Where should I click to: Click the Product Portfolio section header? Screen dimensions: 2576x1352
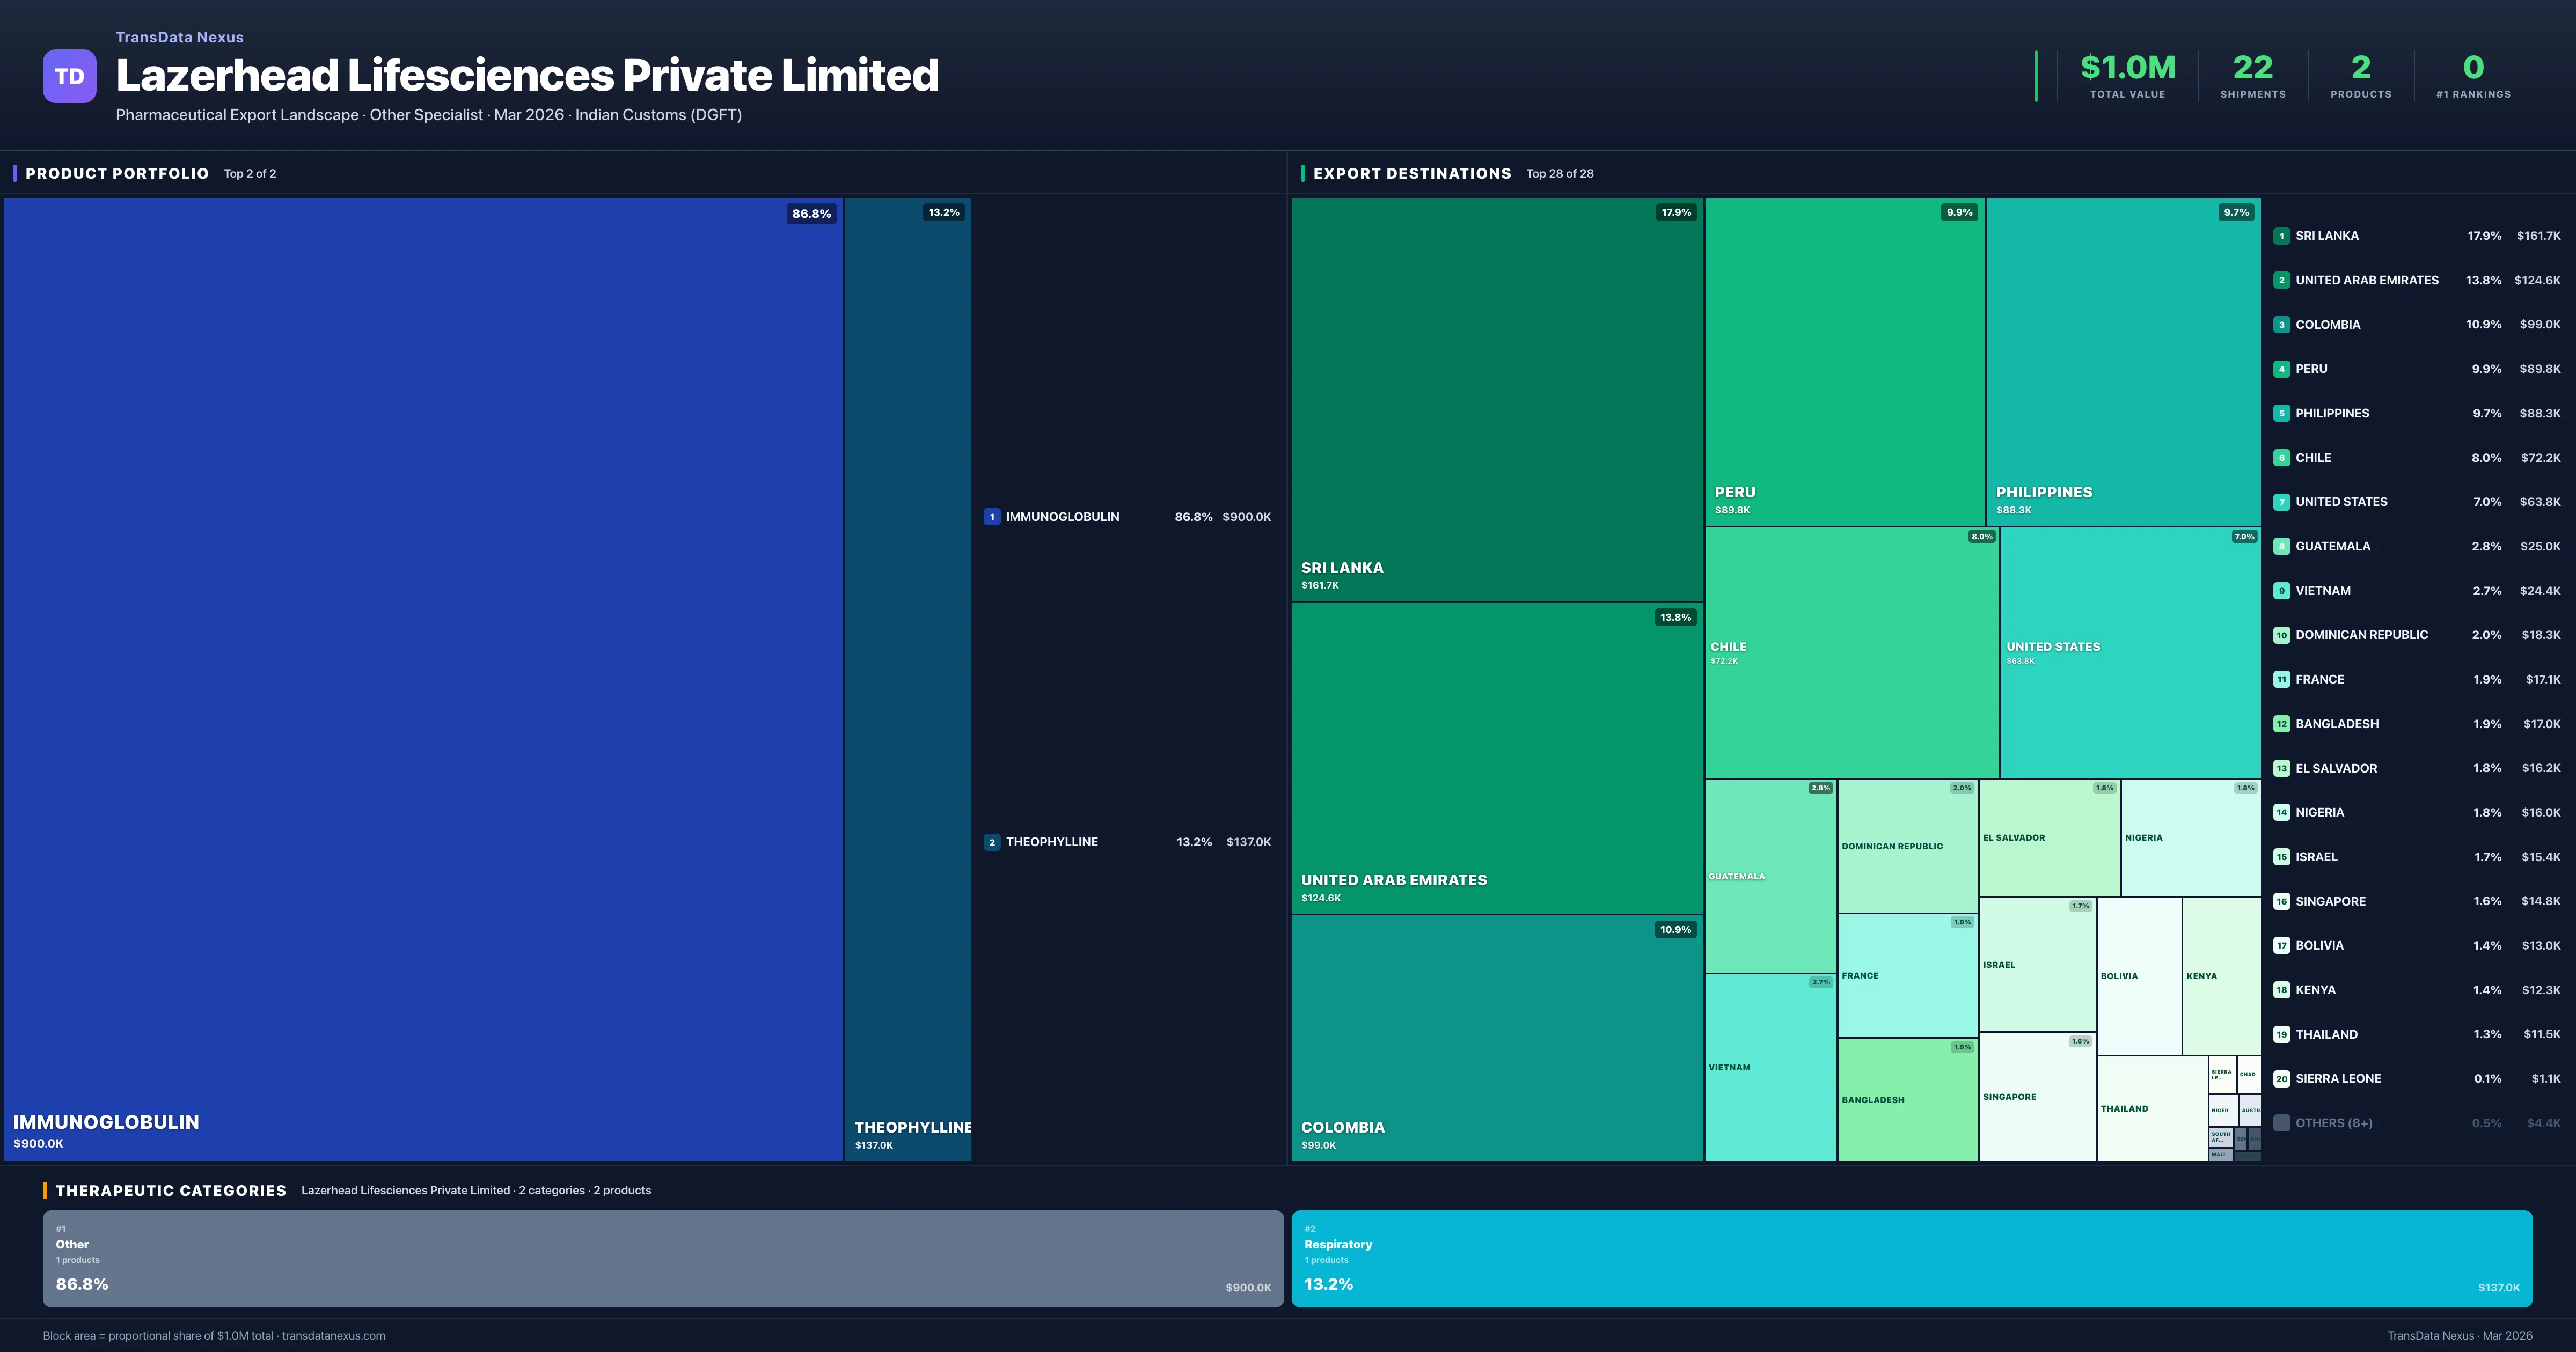117,174
